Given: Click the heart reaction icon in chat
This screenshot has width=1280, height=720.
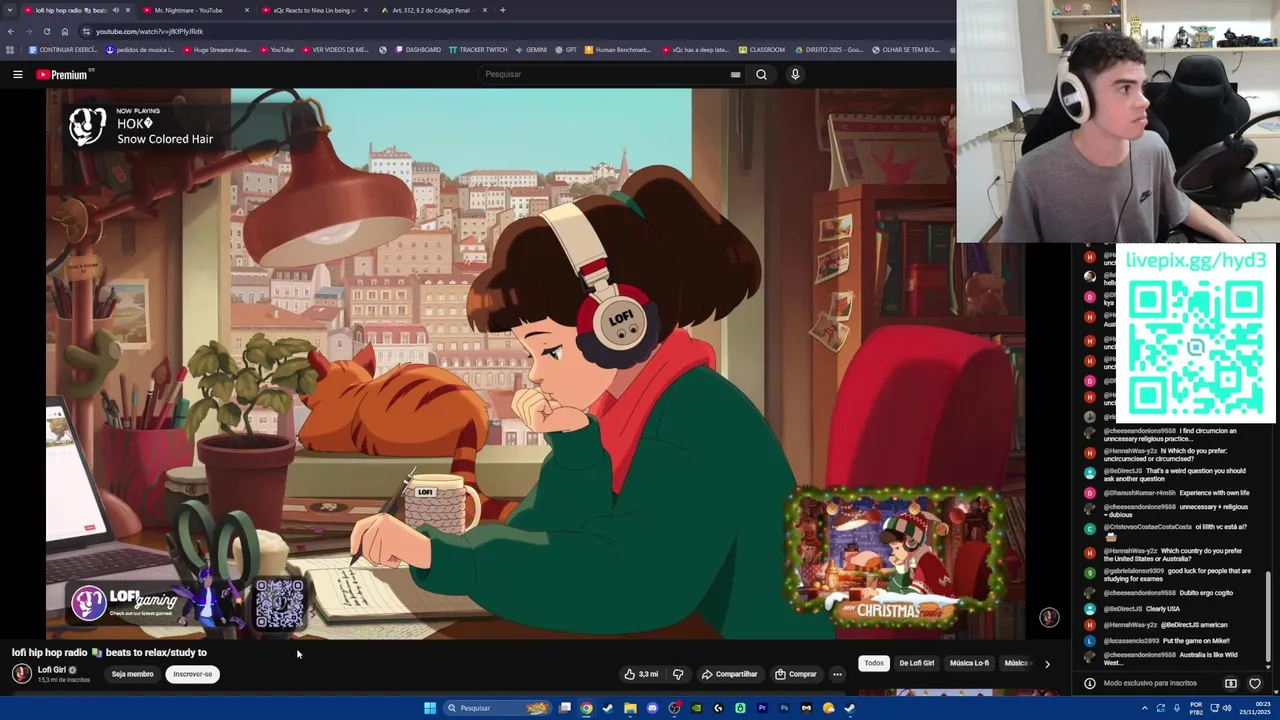Looking at the screenshot, I should (1255, 683).
